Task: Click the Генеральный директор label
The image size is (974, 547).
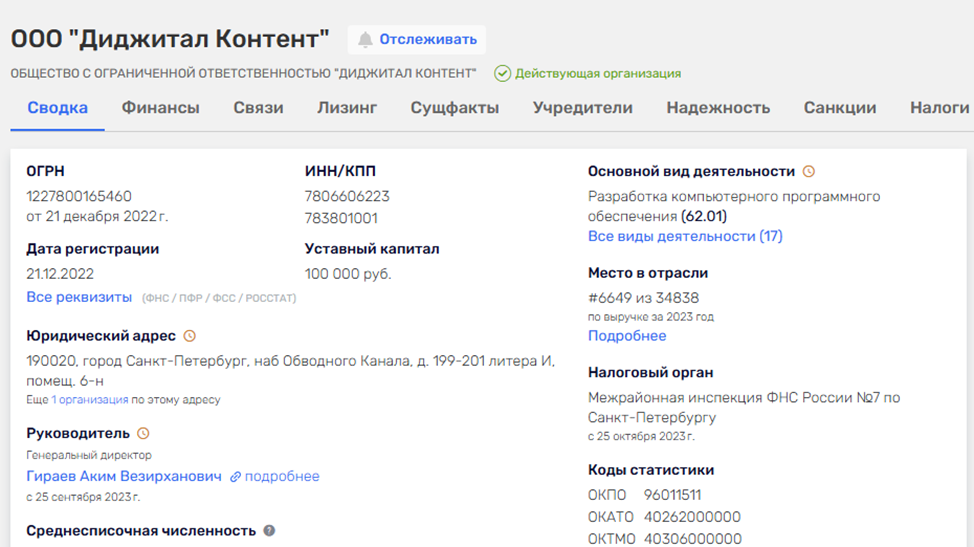Action: pyautogui.click(x=89, y=455)
